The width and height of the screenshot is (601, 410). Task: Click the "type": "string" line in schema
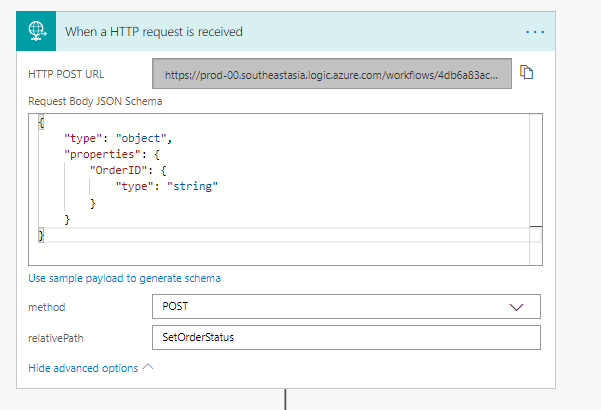tap(166, 186)
